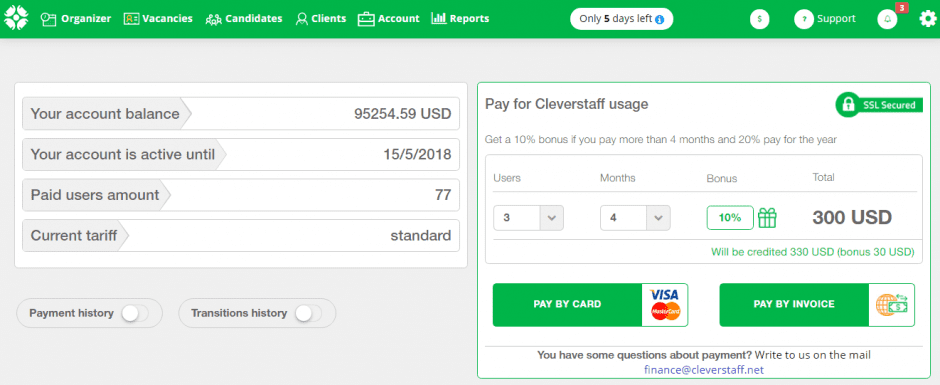Click the 'Only 5 days left' pill
The height and width of the screenshot is (385, 940).
(621, 19)
